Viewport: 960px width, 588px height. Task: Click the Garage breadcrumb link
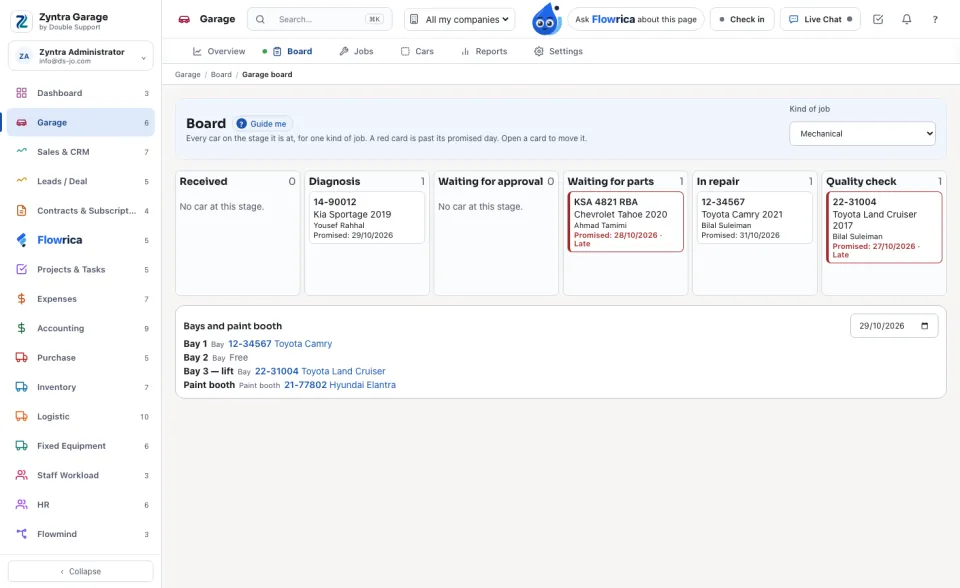[x=187, y=75]
